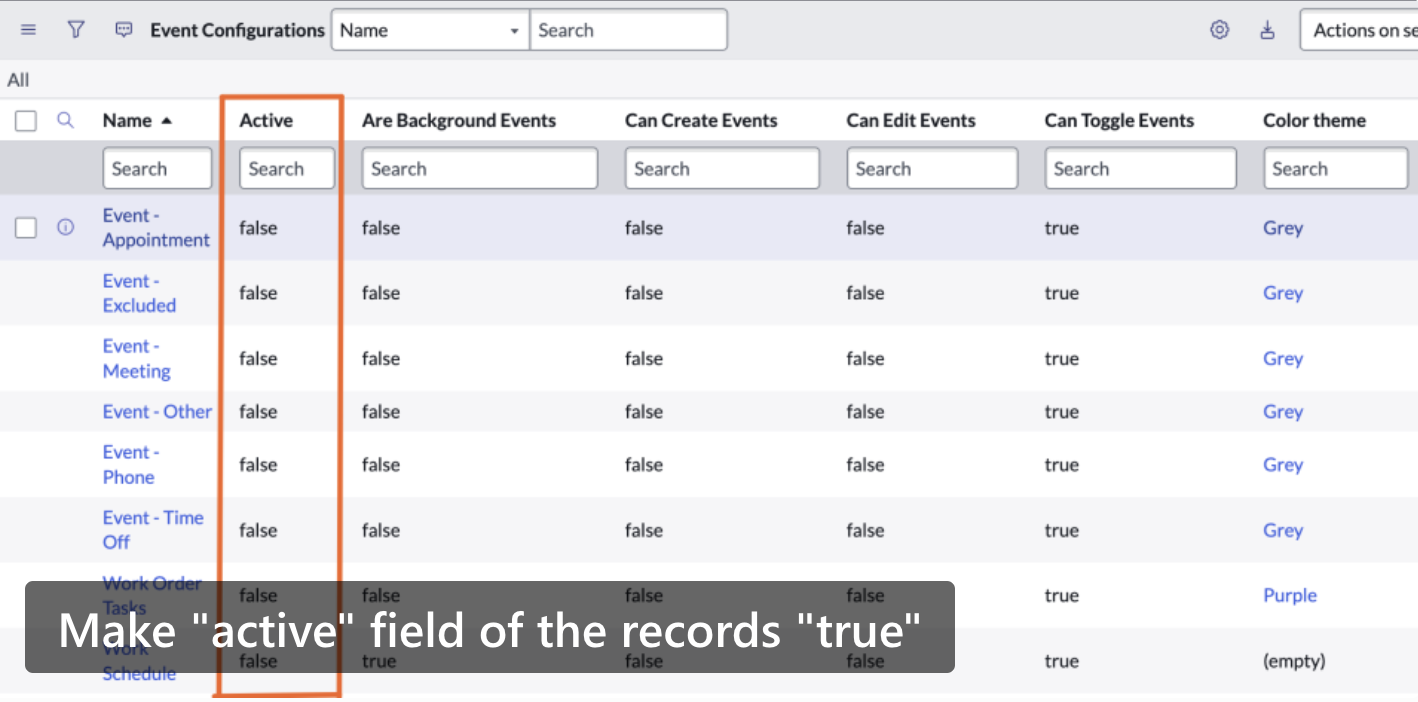The height and width of the screenshot is (702, 1418).
Task: Expand the Name search field dropdown
Action: point(430,30)
